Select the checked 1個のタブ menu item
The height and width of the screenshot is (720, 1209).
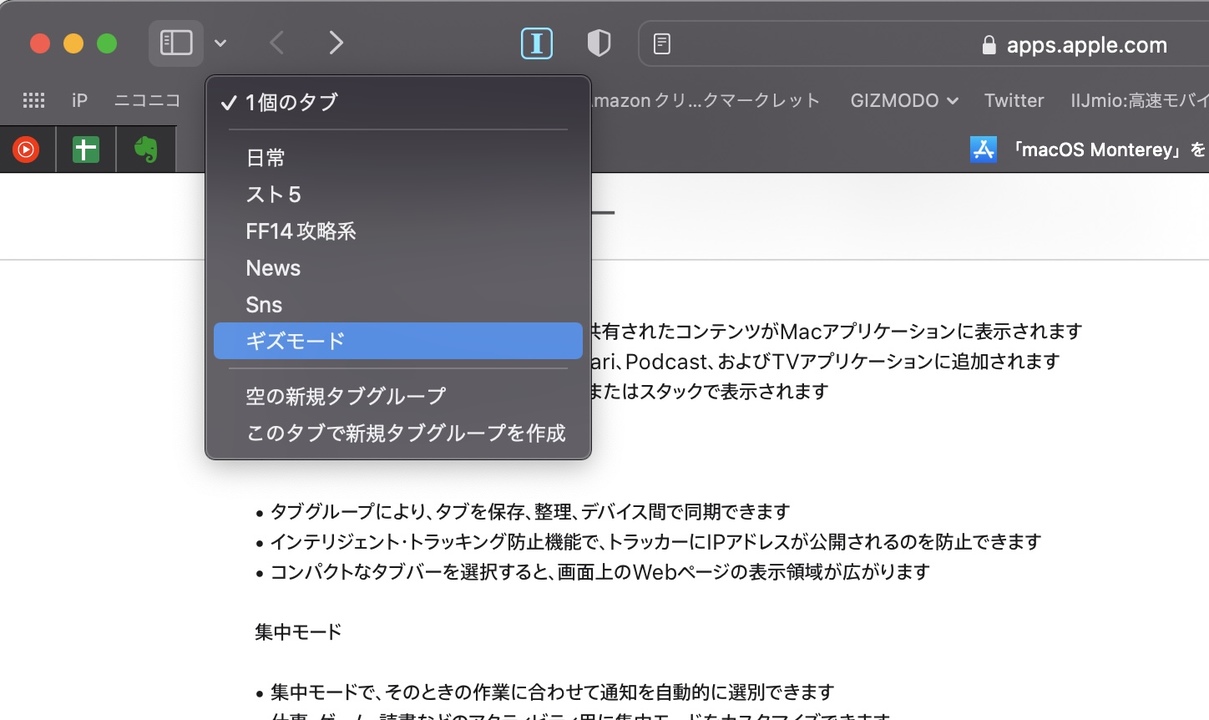[398, 102]
